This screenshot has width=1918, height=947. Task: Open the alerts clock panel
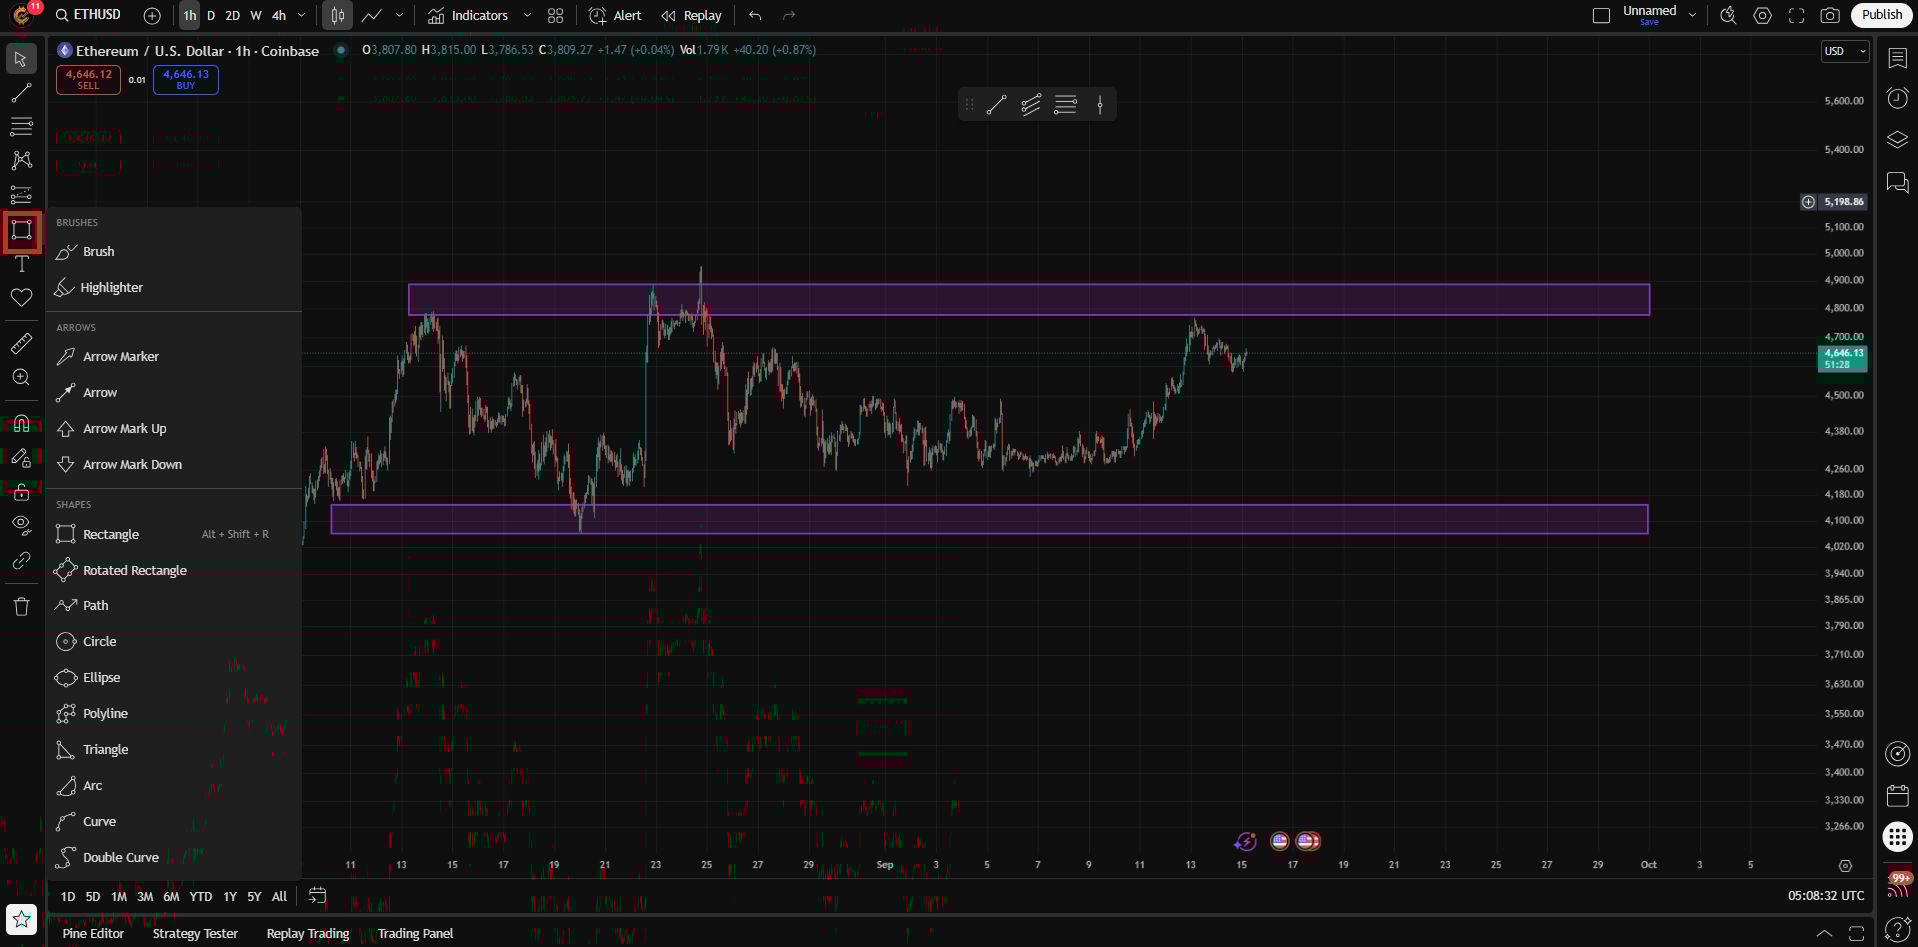tap(1897, 98)
